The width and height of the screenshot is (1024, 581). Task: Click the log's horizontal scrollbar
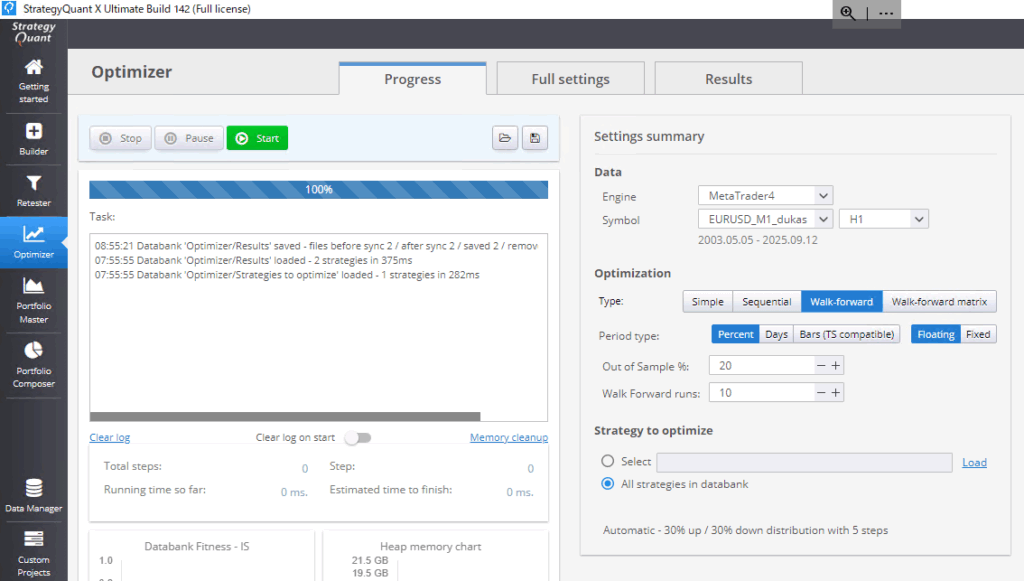tap(285, 416)
